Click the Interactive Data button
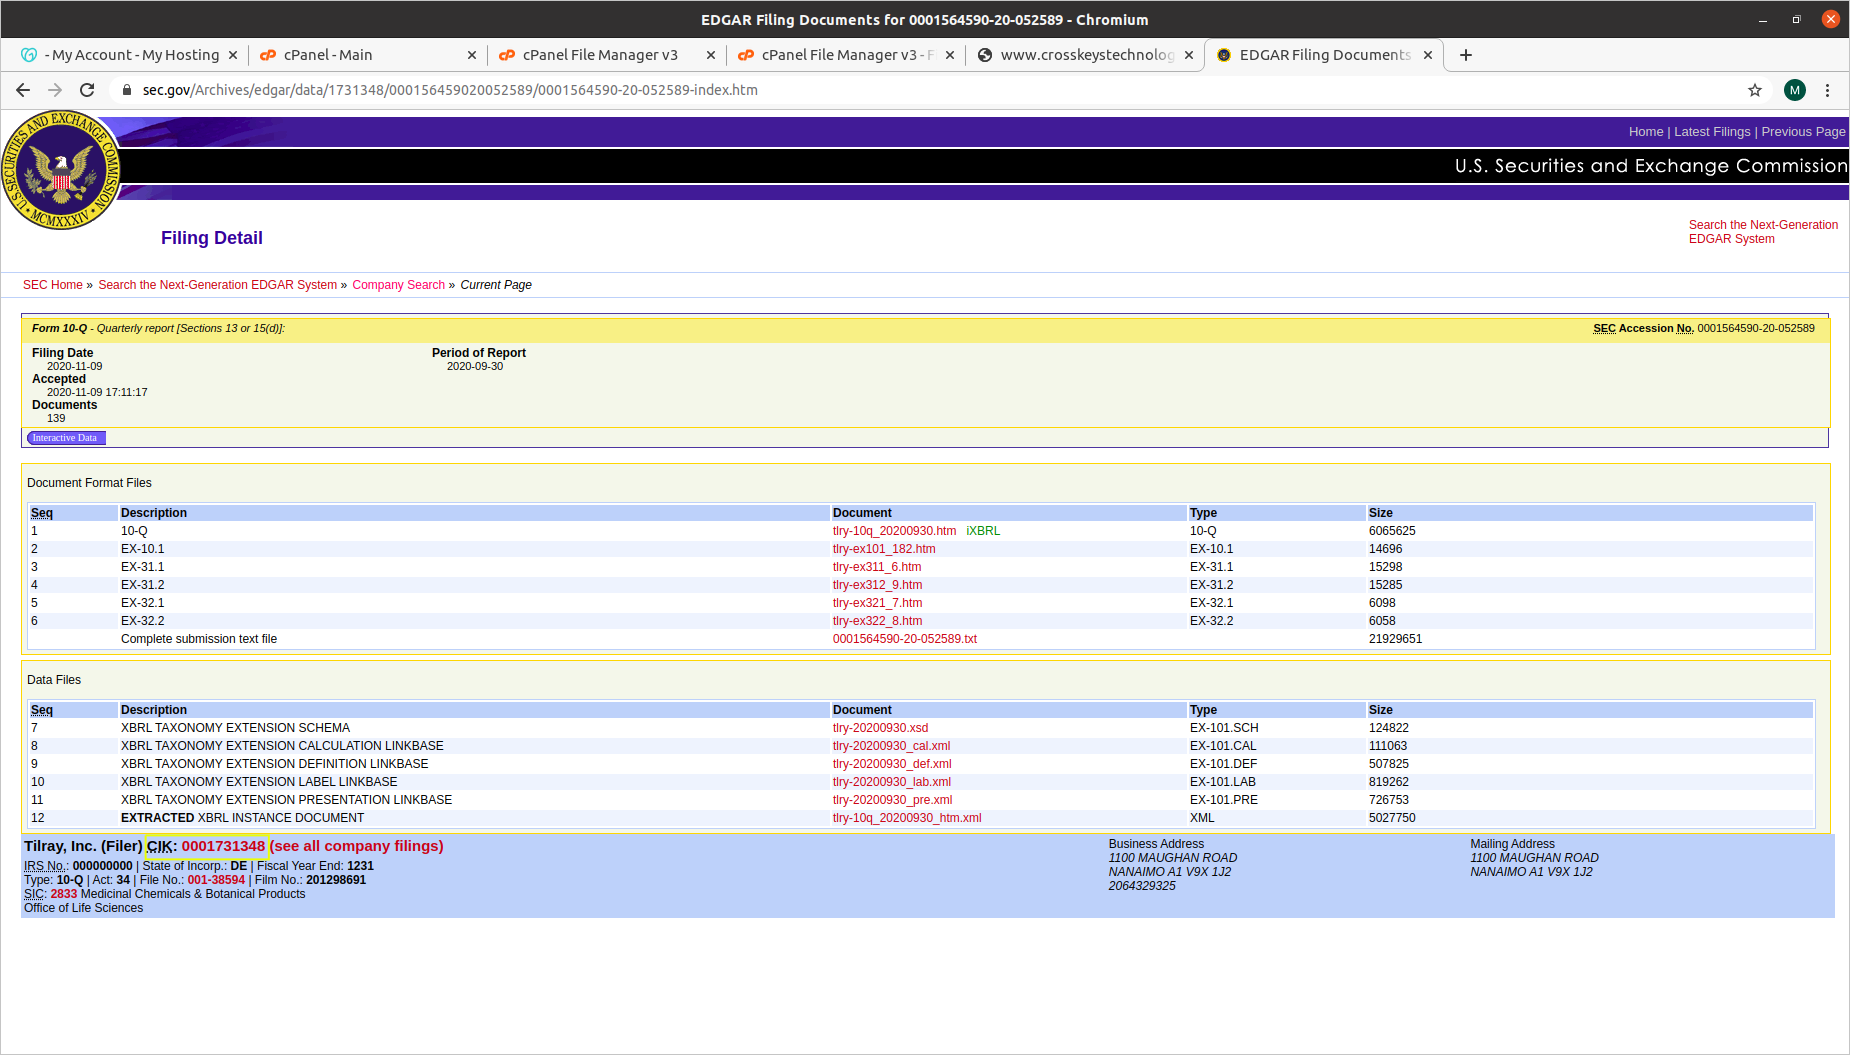 click(x=65, y=438)
